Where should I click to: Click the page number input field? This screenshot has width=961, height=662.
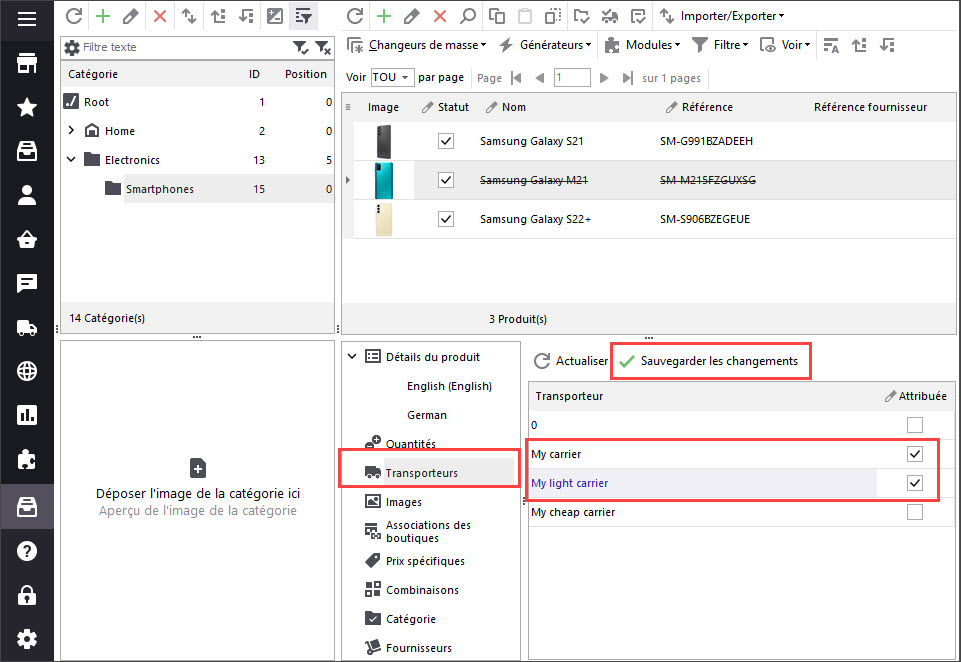tap(572, 78)
